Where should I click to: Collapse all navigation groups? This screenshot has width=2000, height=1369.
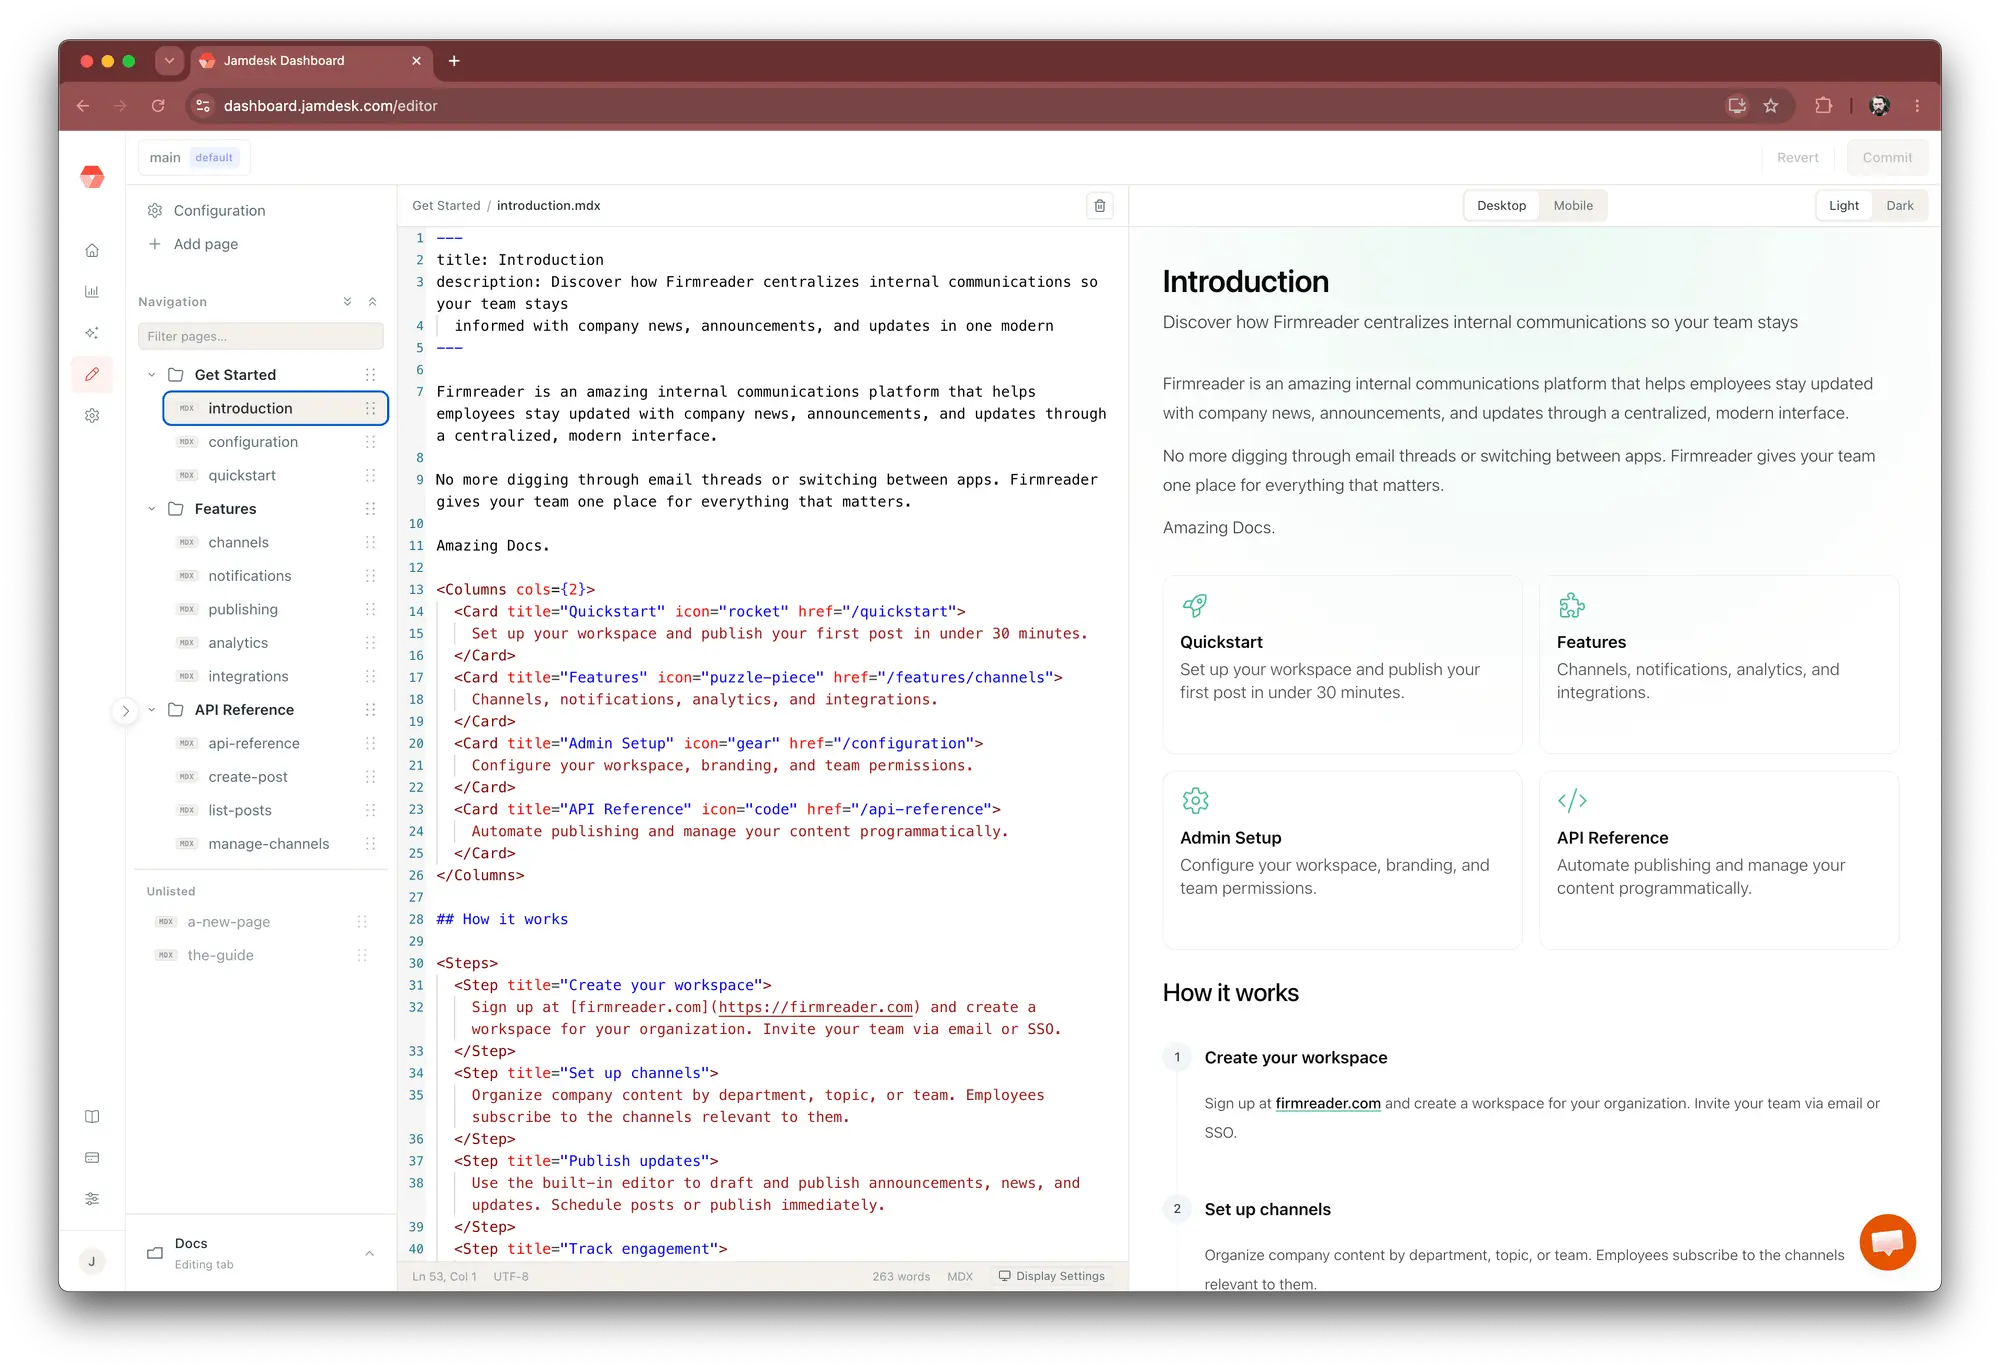click(372, 301)
